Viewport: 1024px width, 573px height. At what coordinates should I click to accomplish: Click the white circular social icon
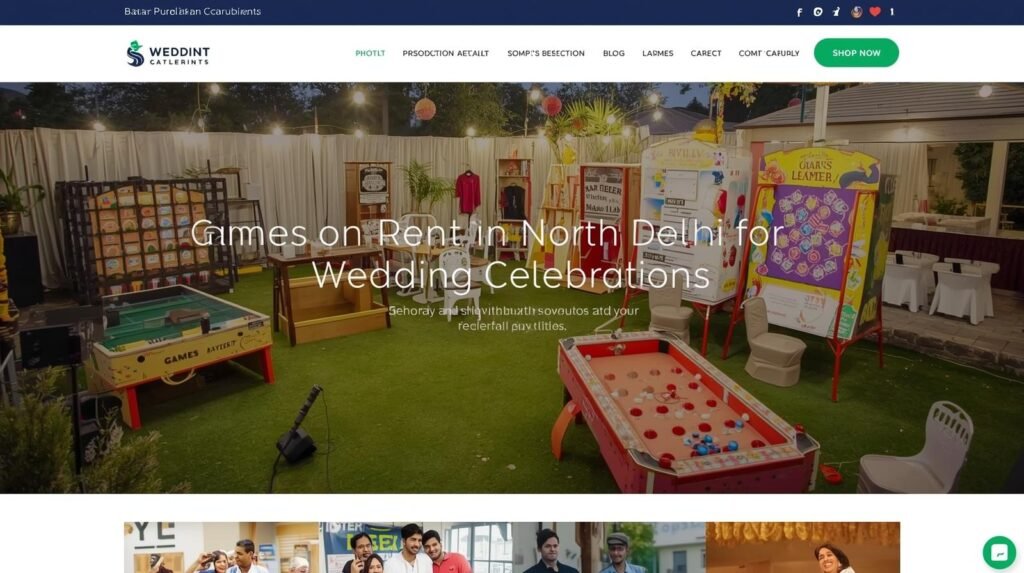pyautogui.click(x=818, y=12)
